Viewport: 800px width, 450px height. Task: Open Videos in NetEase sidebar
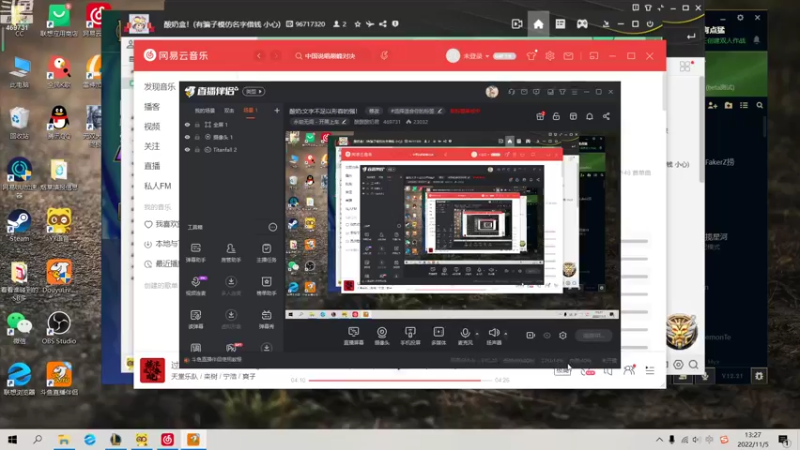tap(152, 127)
